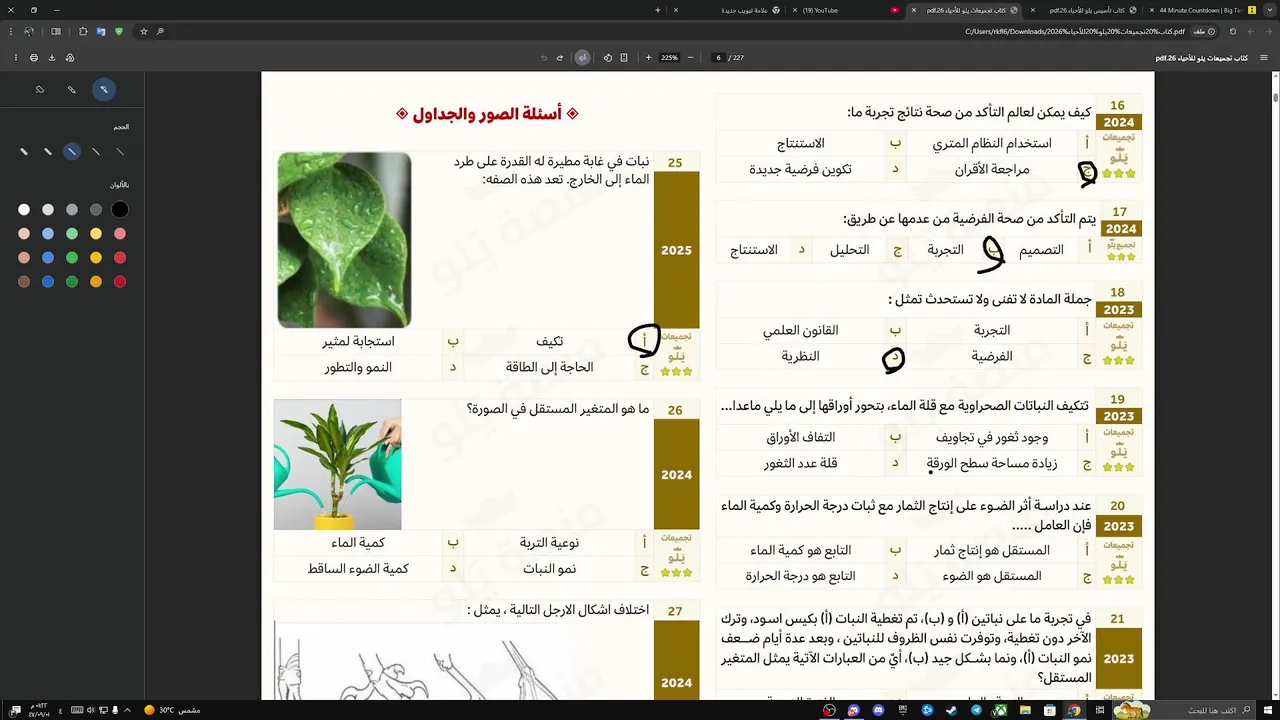This screenshot has height=720, width=1280.
Task: Click answer option كمية الماء in question 26
Action: (x=358, y=543)
